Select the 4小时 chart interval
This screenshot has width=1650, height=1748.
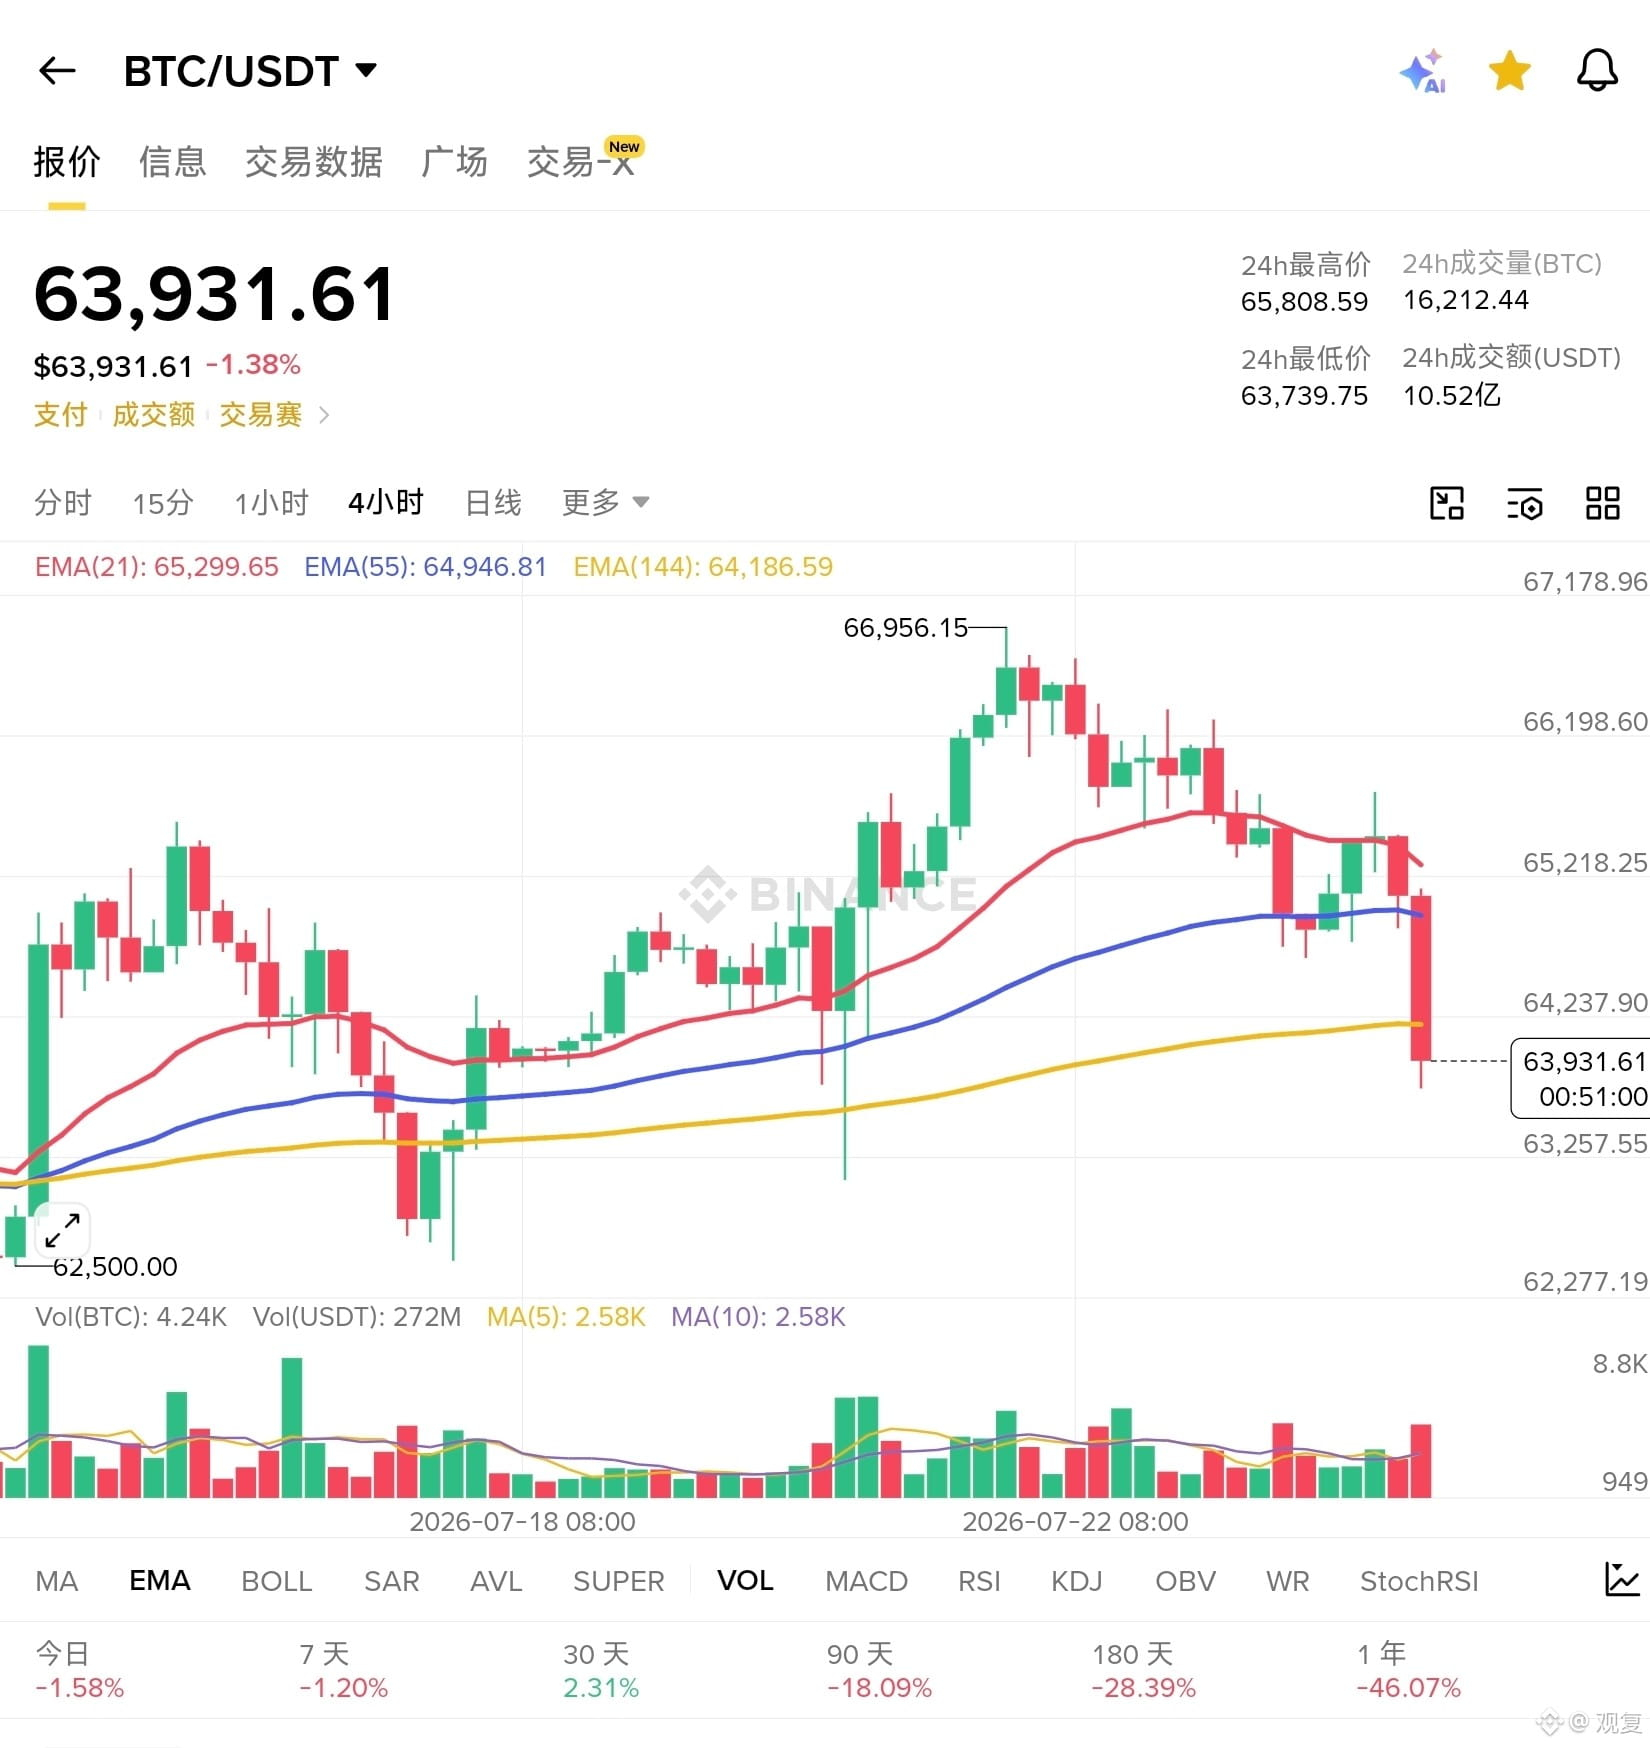coord(386,502)
